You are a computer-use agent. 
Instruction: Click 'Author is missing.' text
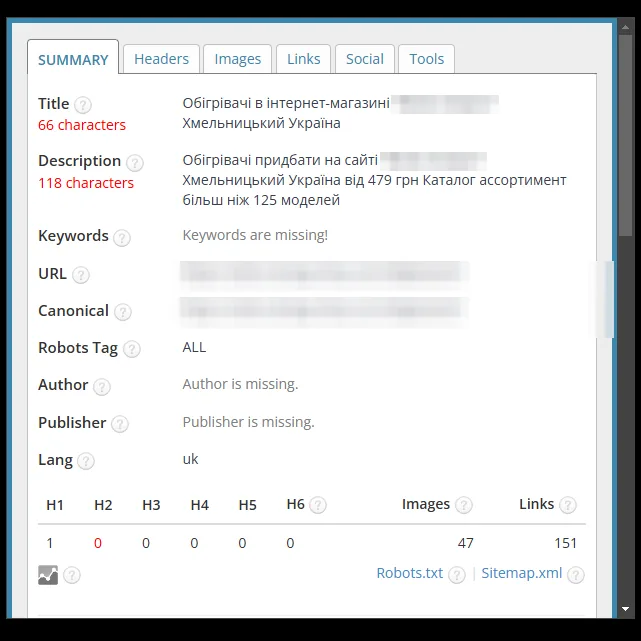coord(240,384)
